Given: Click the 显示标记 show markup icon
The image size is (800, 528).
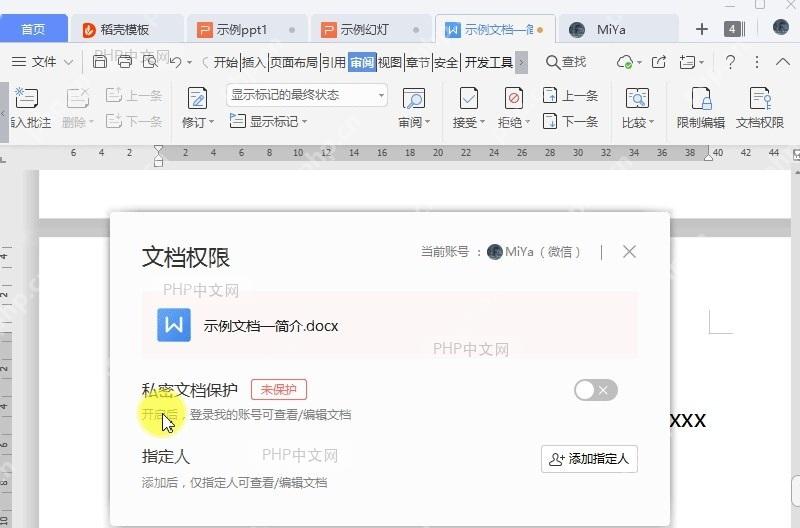Looking at the screenshot, I should [238, 121].
